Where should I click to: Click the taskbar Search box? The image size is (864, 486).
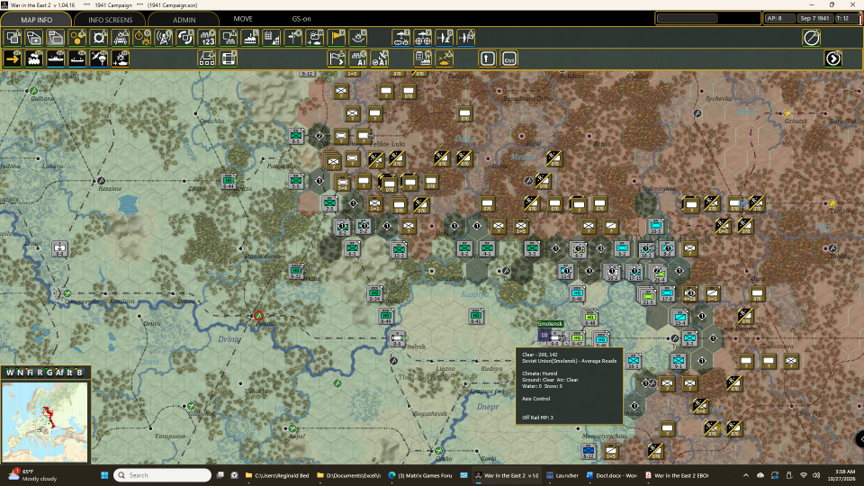click(163, 475)
